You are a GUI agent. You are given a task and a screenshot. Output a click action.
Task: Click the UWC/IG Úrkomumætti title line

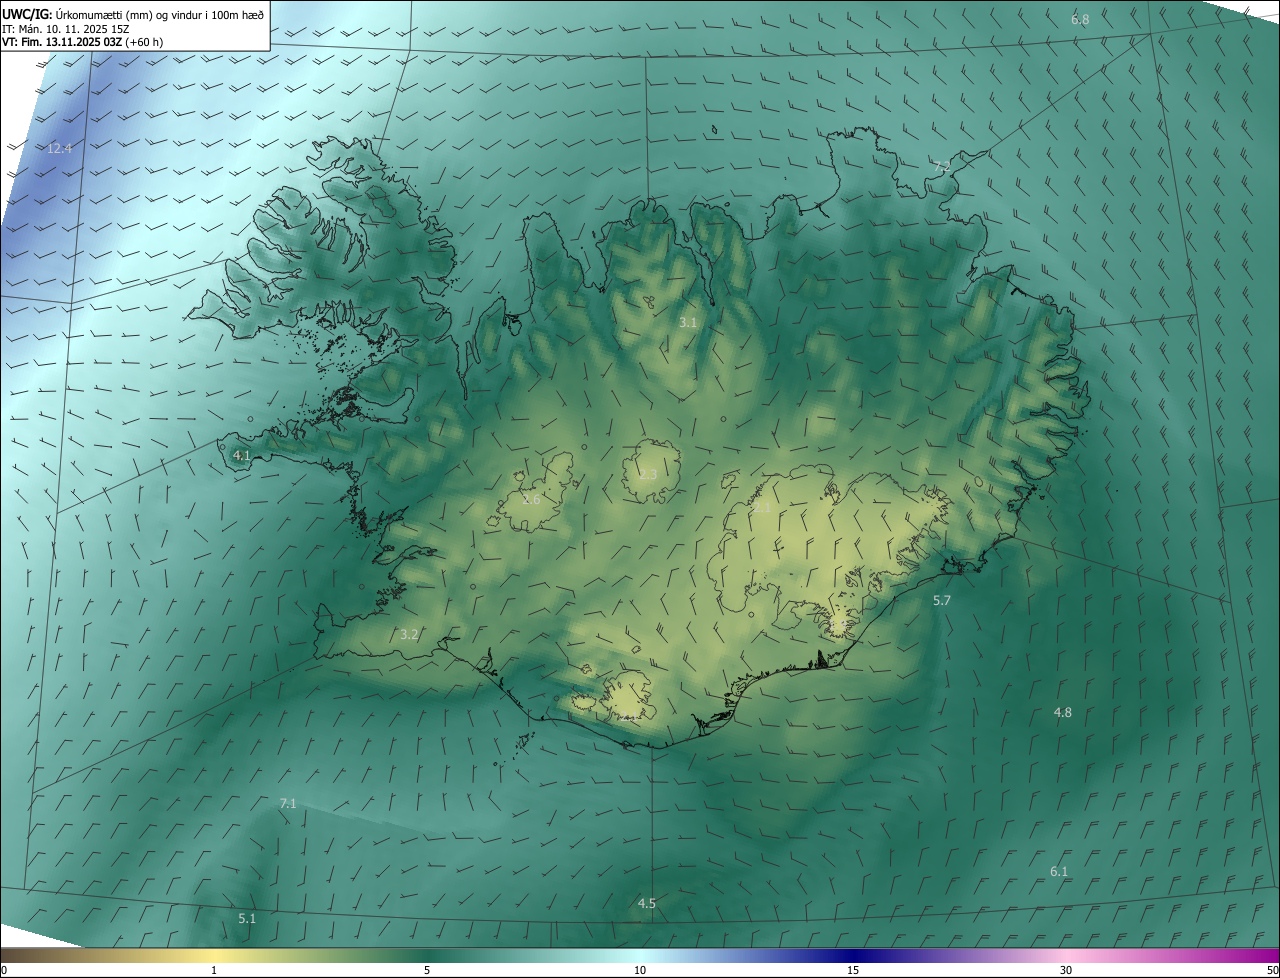tap(133, 14)
